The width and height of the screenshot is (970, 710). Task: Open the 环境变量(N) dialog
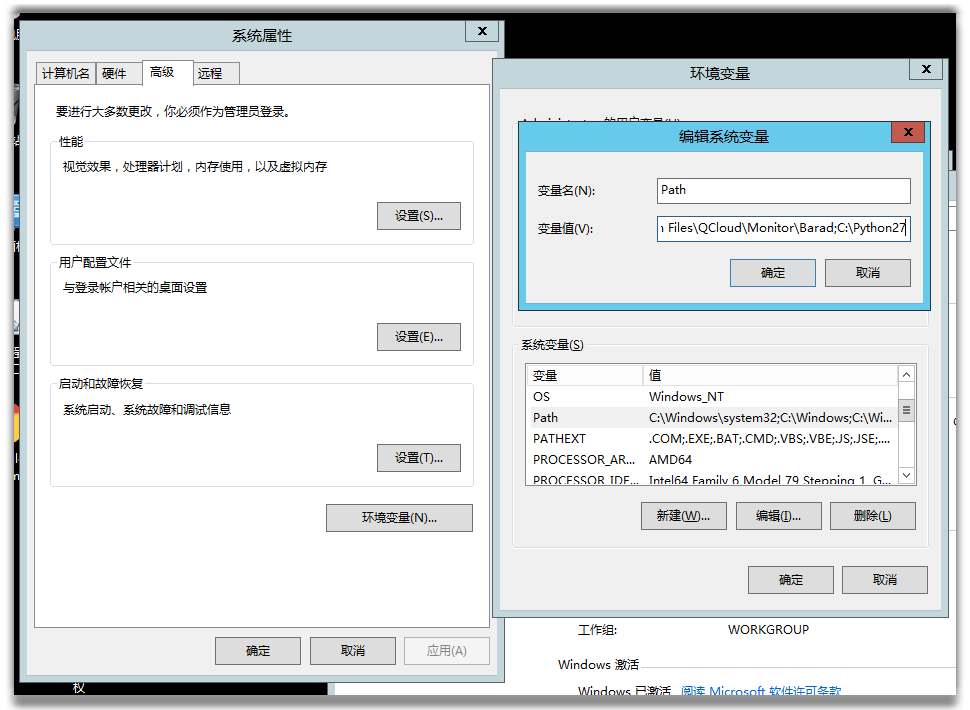point(398,517)
